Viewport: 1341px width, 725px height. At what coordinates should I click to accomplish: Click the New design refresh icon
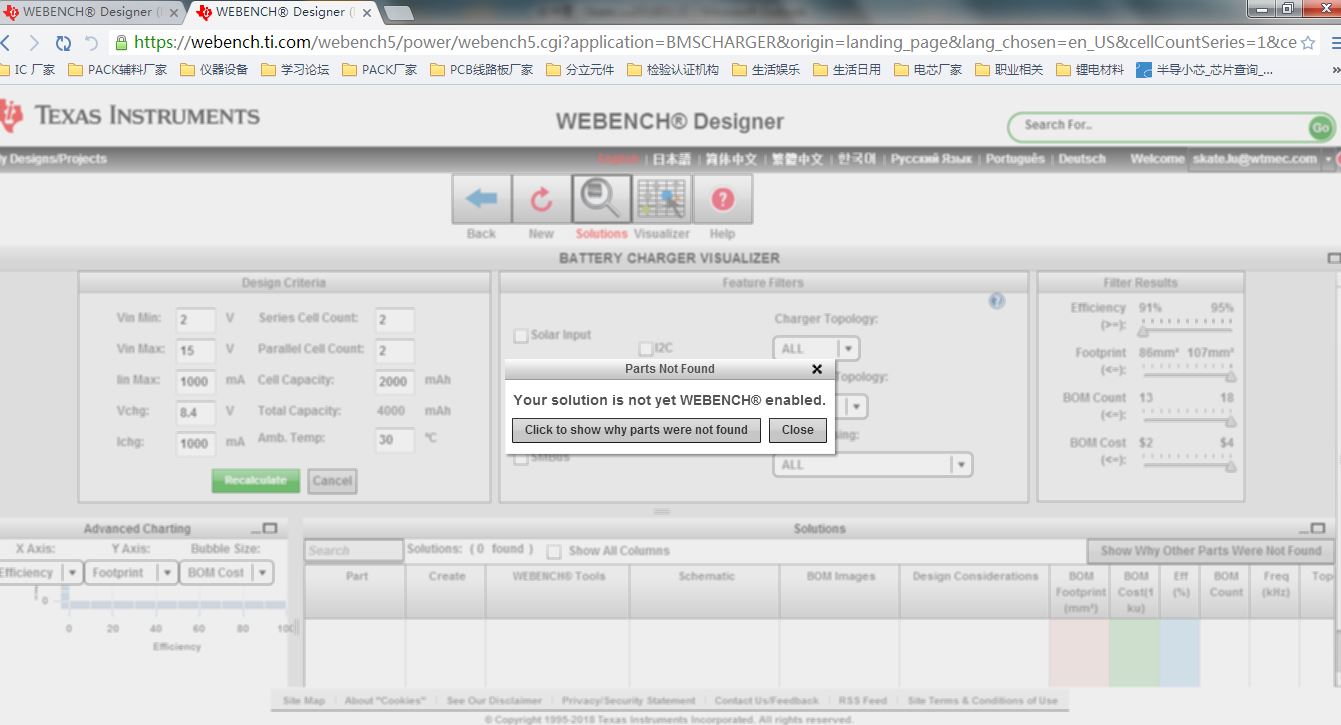[541, 200]
